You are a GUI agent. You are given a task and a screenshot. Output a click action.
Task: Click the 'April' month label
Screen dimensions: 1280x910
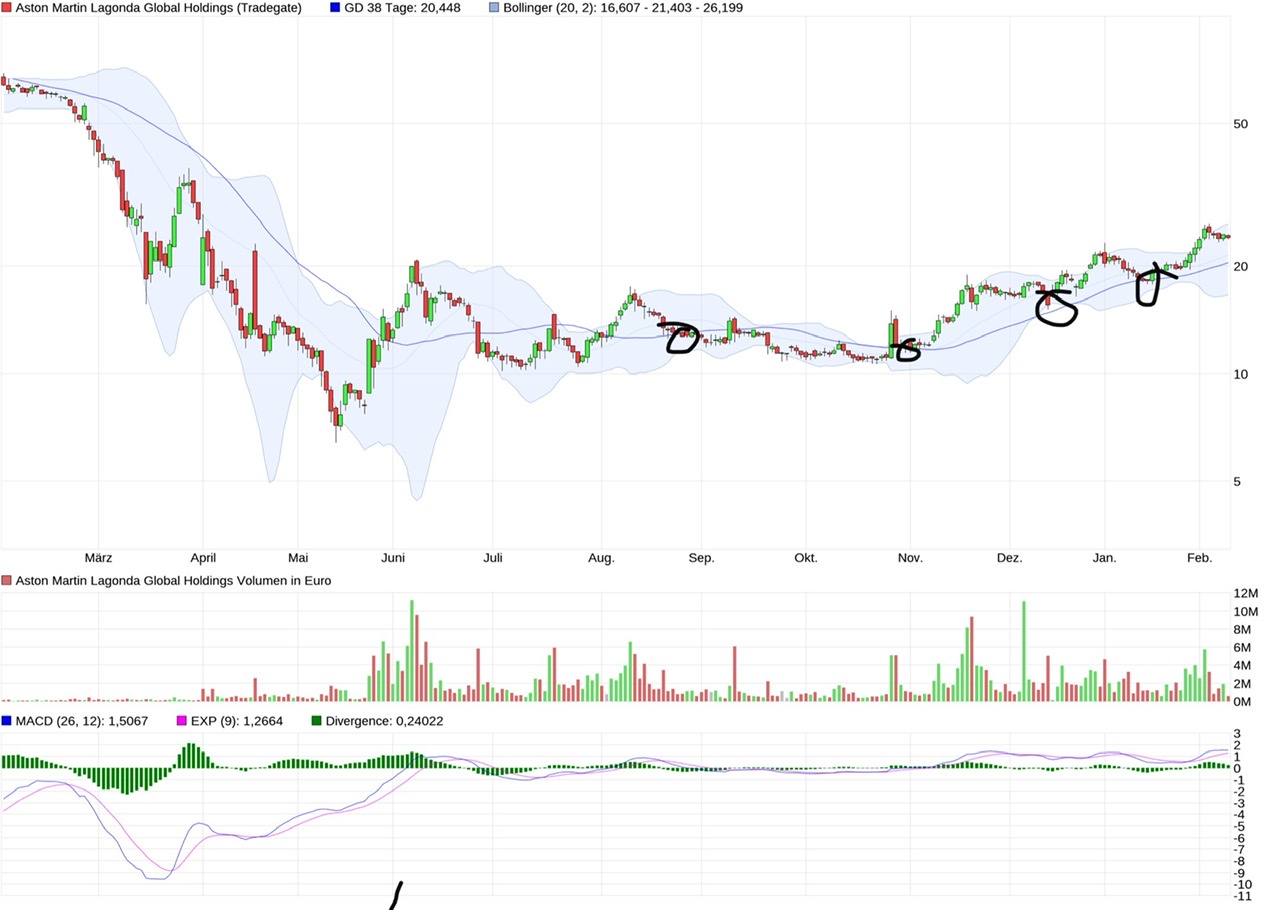[x=203, y=558]
